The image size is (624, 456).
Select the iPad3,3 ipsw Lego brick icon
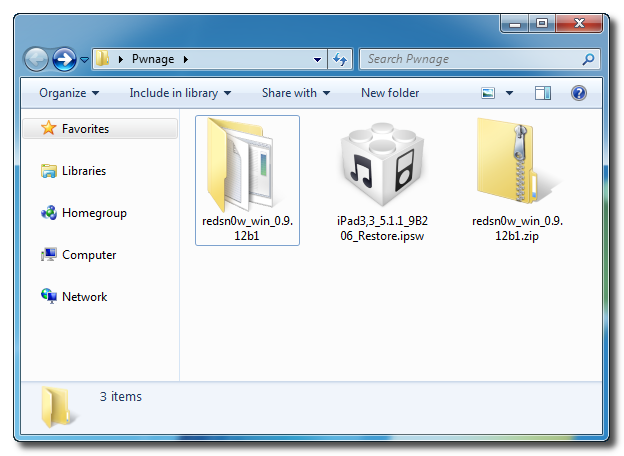(382, 165)
